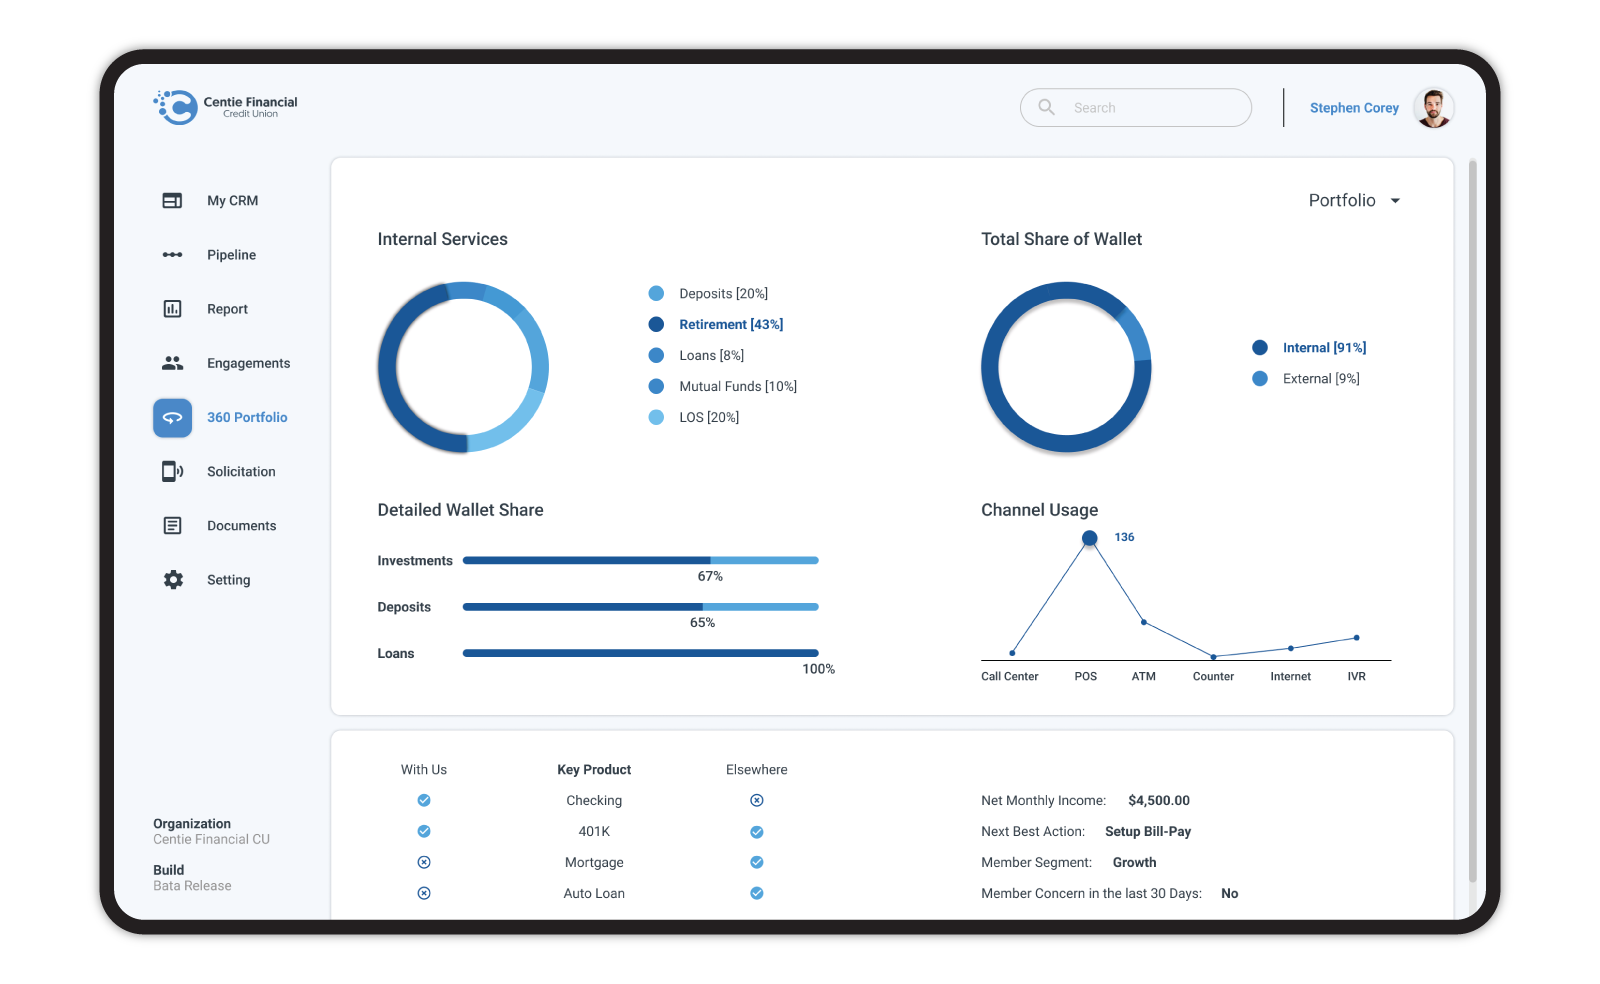Screen dimensions: 1600x984
Task: Click the IVR chart data point
Action: pyautogui.click(x=1356, y=637)
